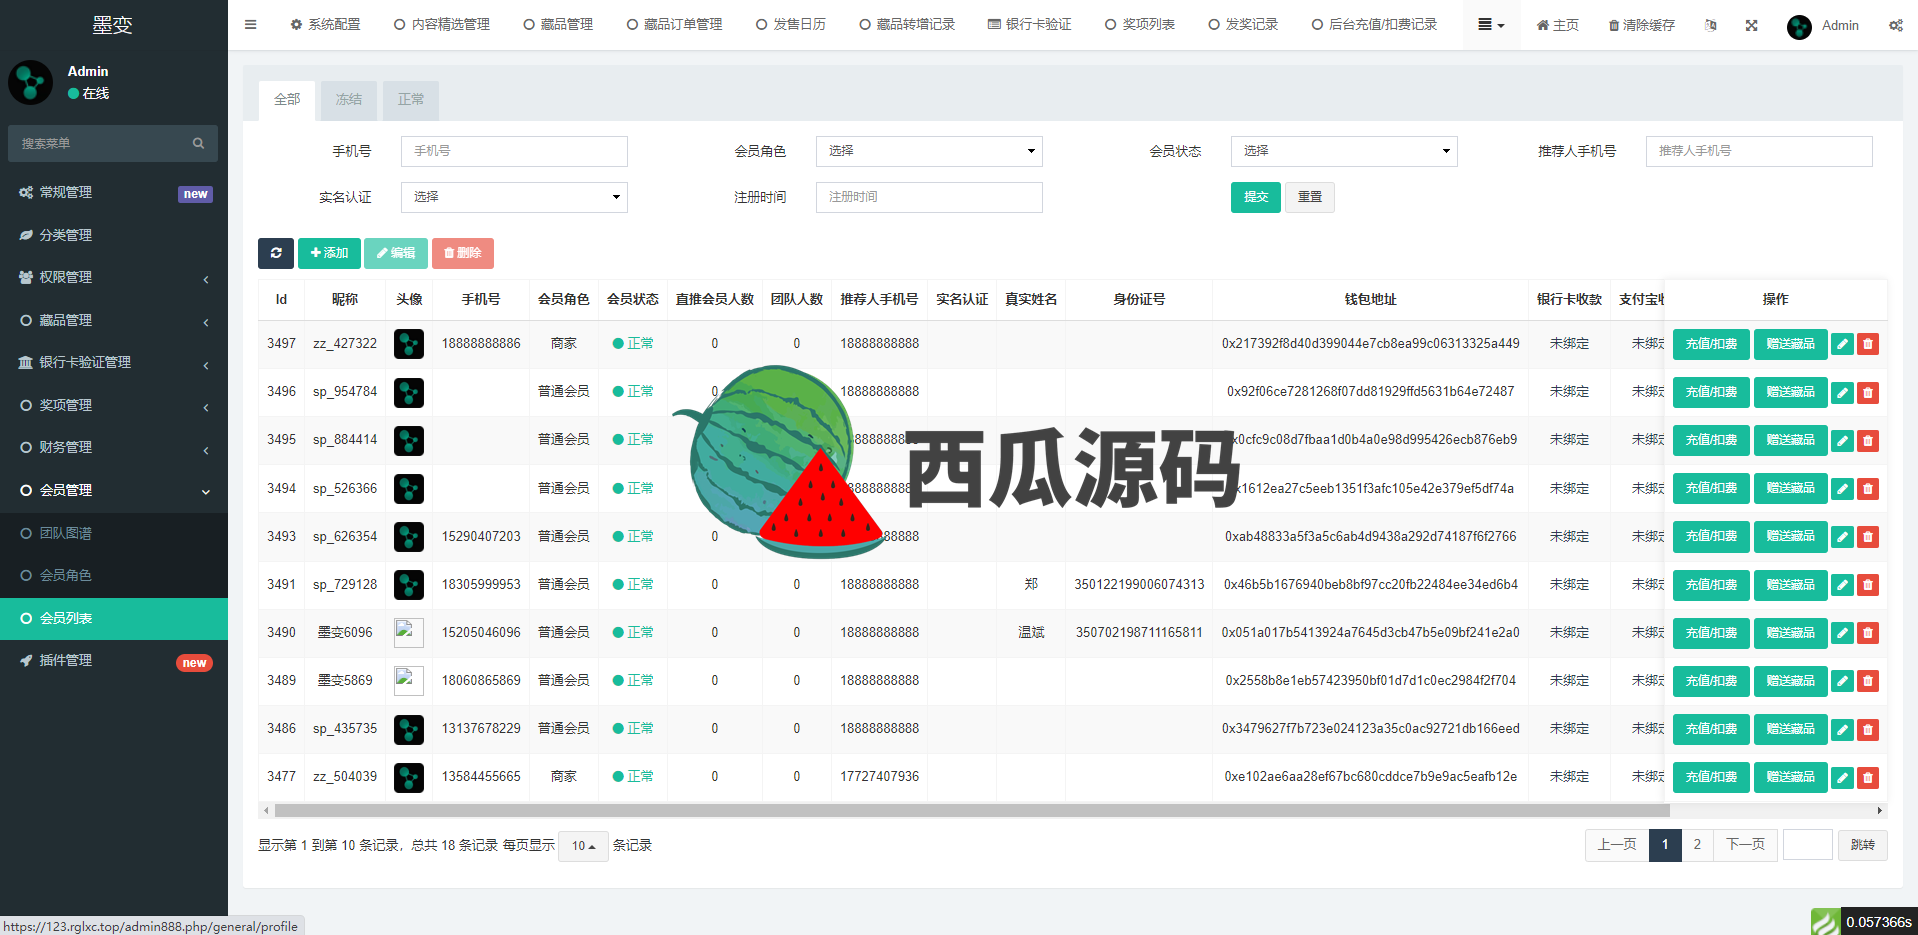This screenshot has height=935, width=1918.
Task: Delete row 3497 with trash icon
Action: coord(1867,344)
